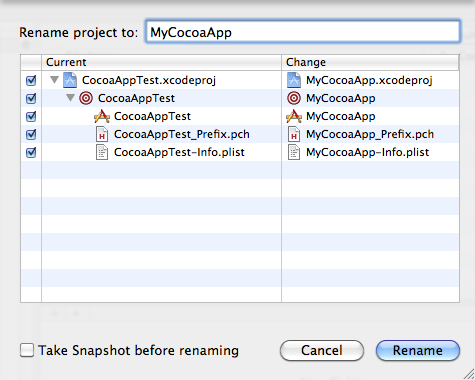Screen dimensions: 475x380
Task: Click the CocoaAppTest.xcodeproj project file icon
Action: (70, 80)
